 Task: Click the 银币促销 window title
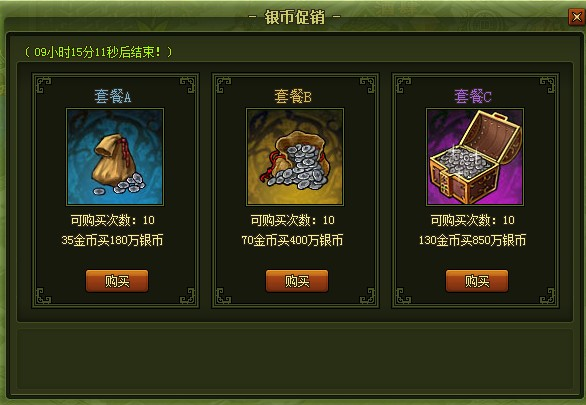coord(294,17)
